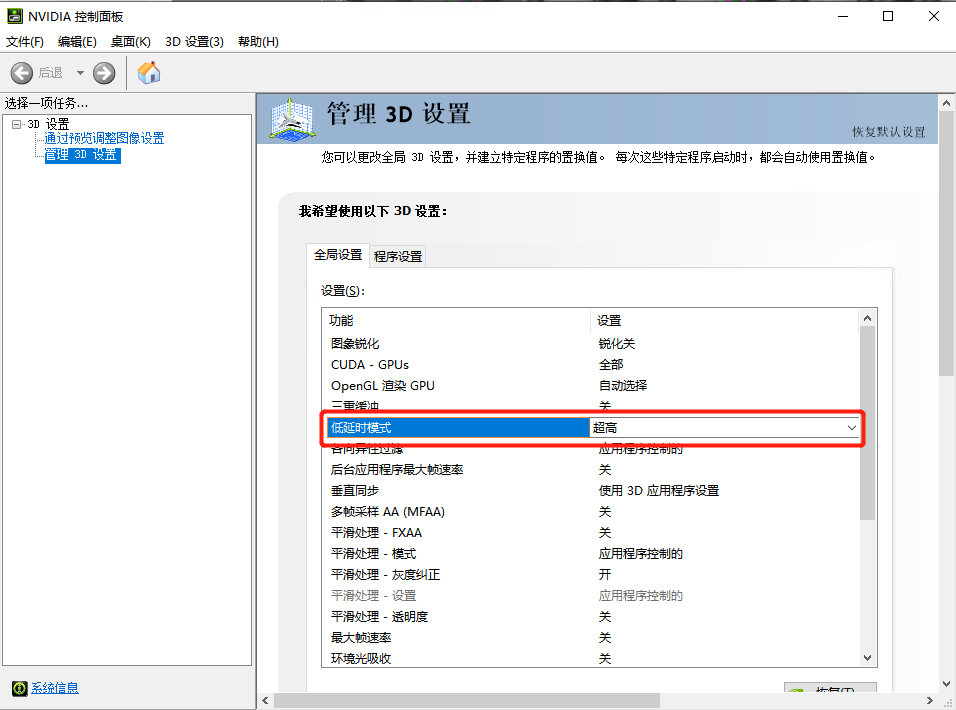Click the Back arrow icon in toolbar
The image size is (956, 710).
pos(21,73)
